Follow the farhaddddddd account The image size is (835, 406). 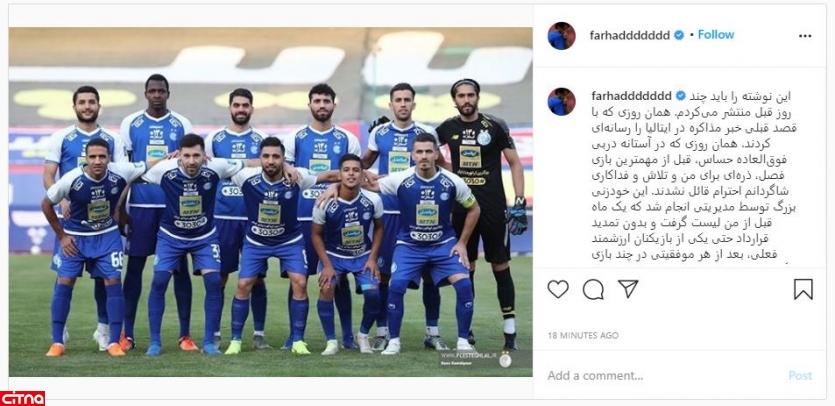(x=716, y=35)
